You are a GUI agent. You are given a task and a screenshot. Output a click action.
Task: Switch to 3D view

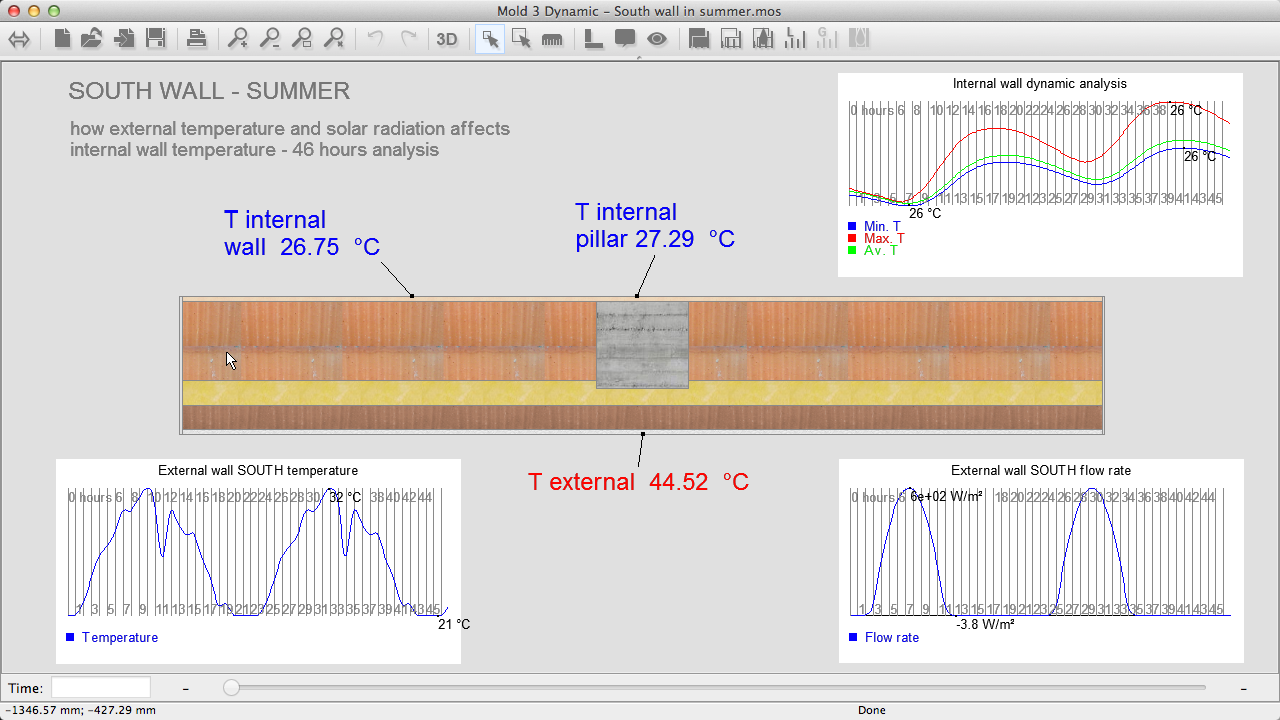pyautogui.click(x=447, y=39)
